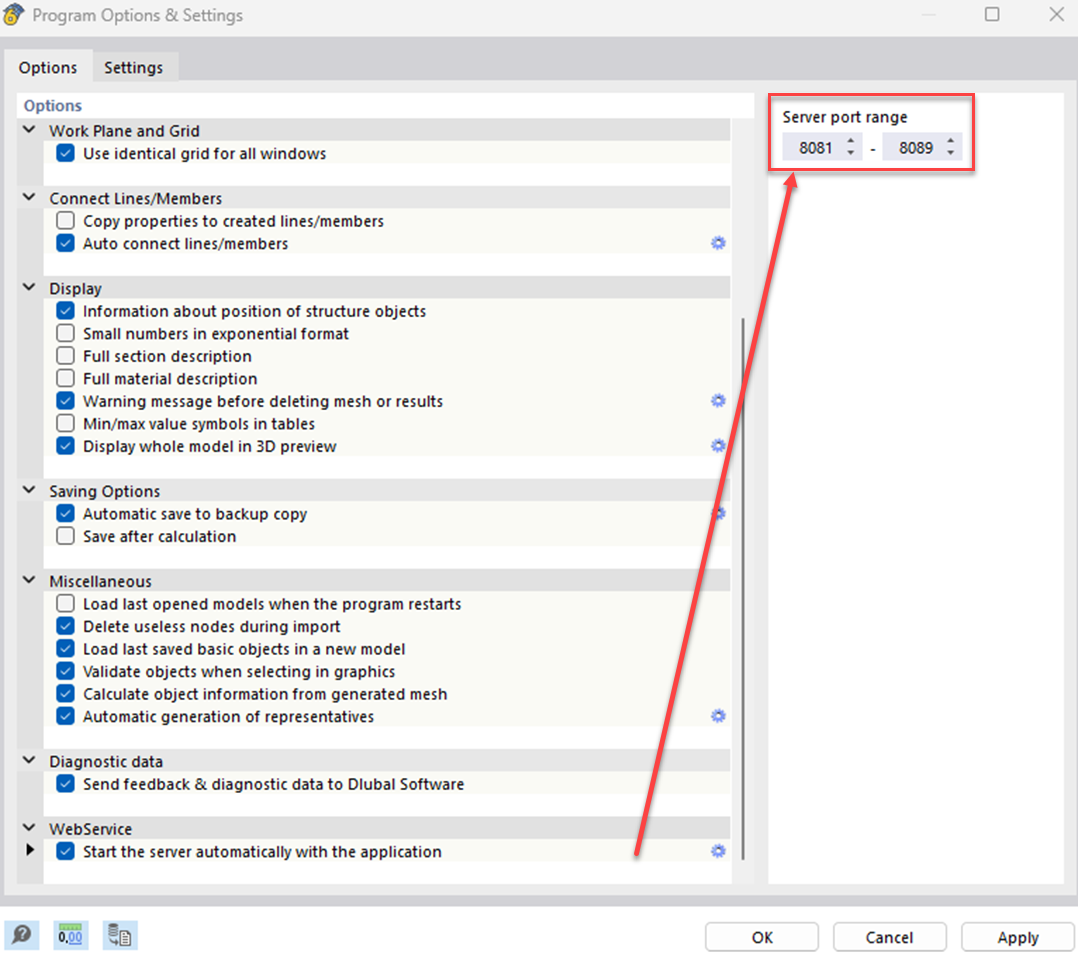This screenshot has width=1078, height=960.
Task: Click the gear icon beside WebService section
Action: point(718,851)
